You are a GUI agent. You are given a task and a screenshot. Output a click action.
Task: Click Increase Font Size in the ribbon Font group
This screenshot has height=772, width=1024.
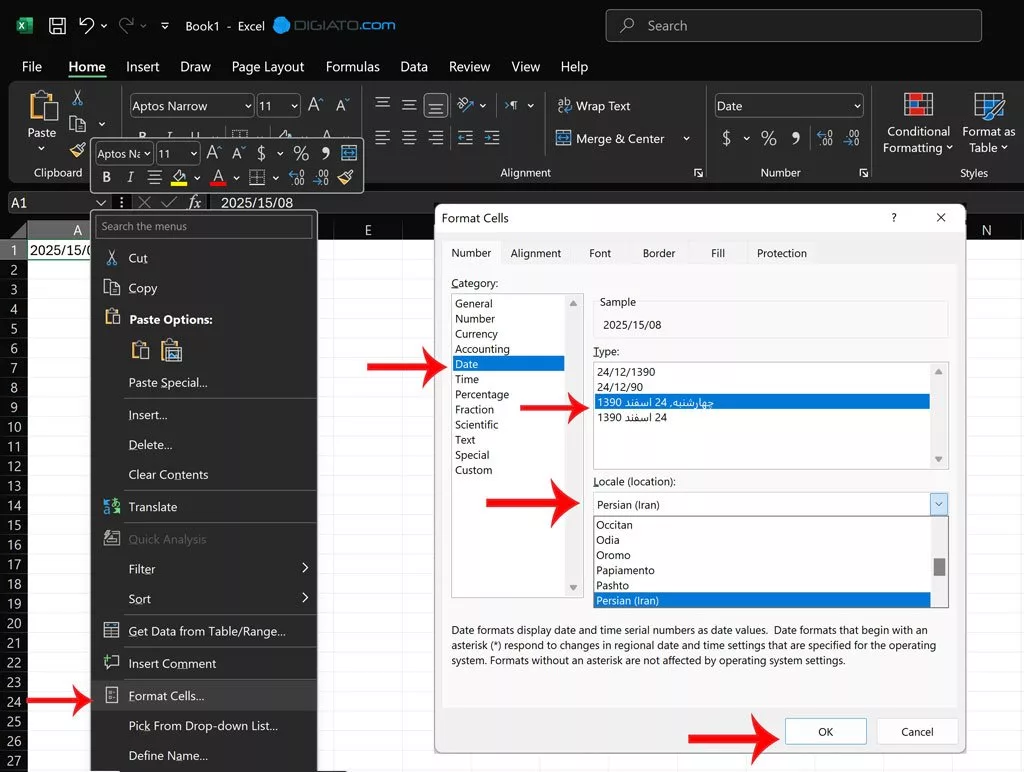(315, 105)
